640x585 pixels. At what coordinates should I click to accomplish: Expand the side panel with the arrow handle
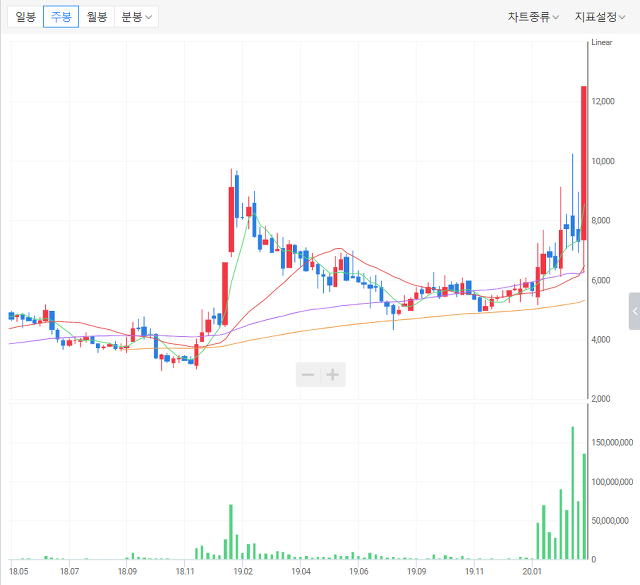point(635,311)
